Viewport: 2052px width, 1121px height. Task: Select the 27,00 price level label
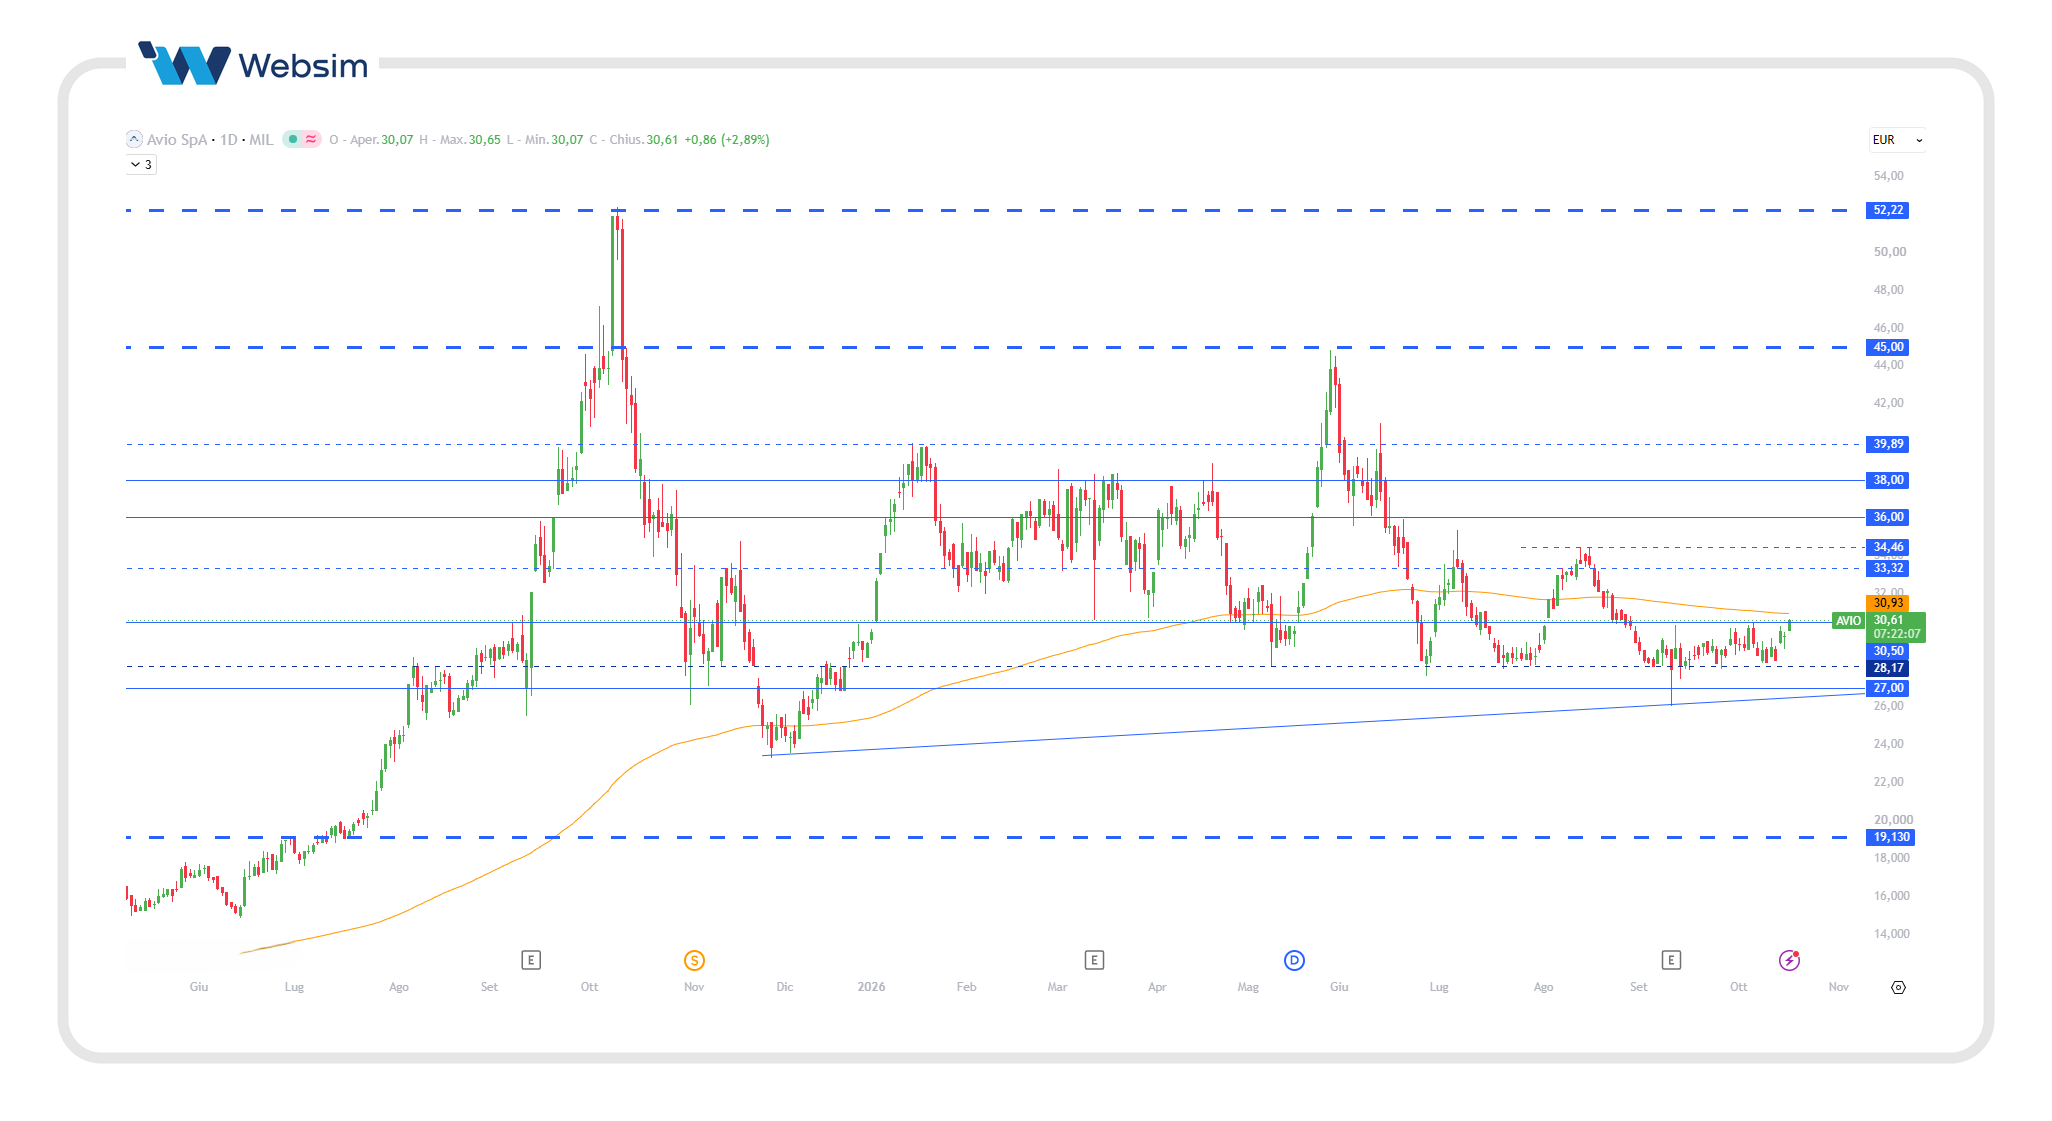pyautogui.click(x=1888, y=688)
